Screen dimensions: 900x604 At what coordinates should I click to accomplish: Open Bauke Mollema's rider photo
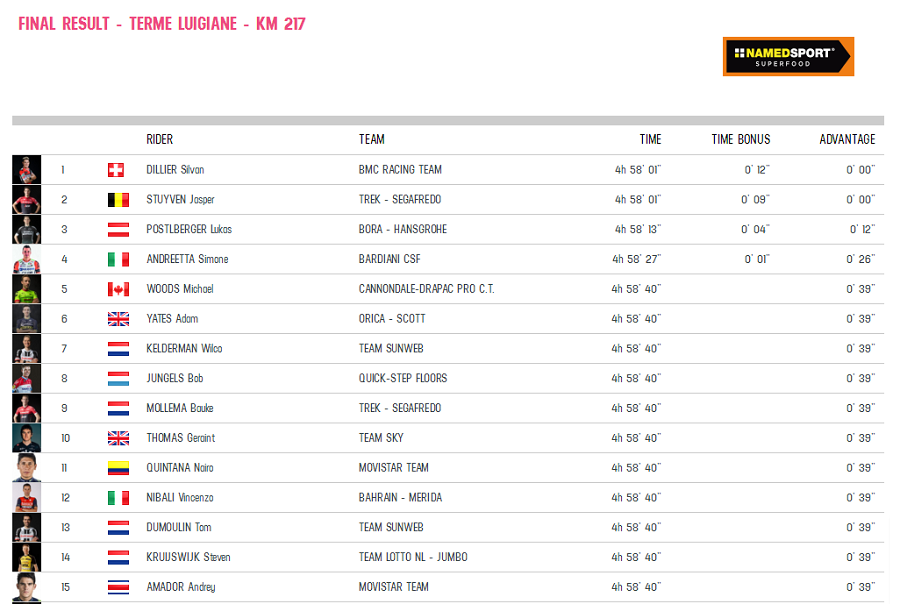click(x=26, y=408)
